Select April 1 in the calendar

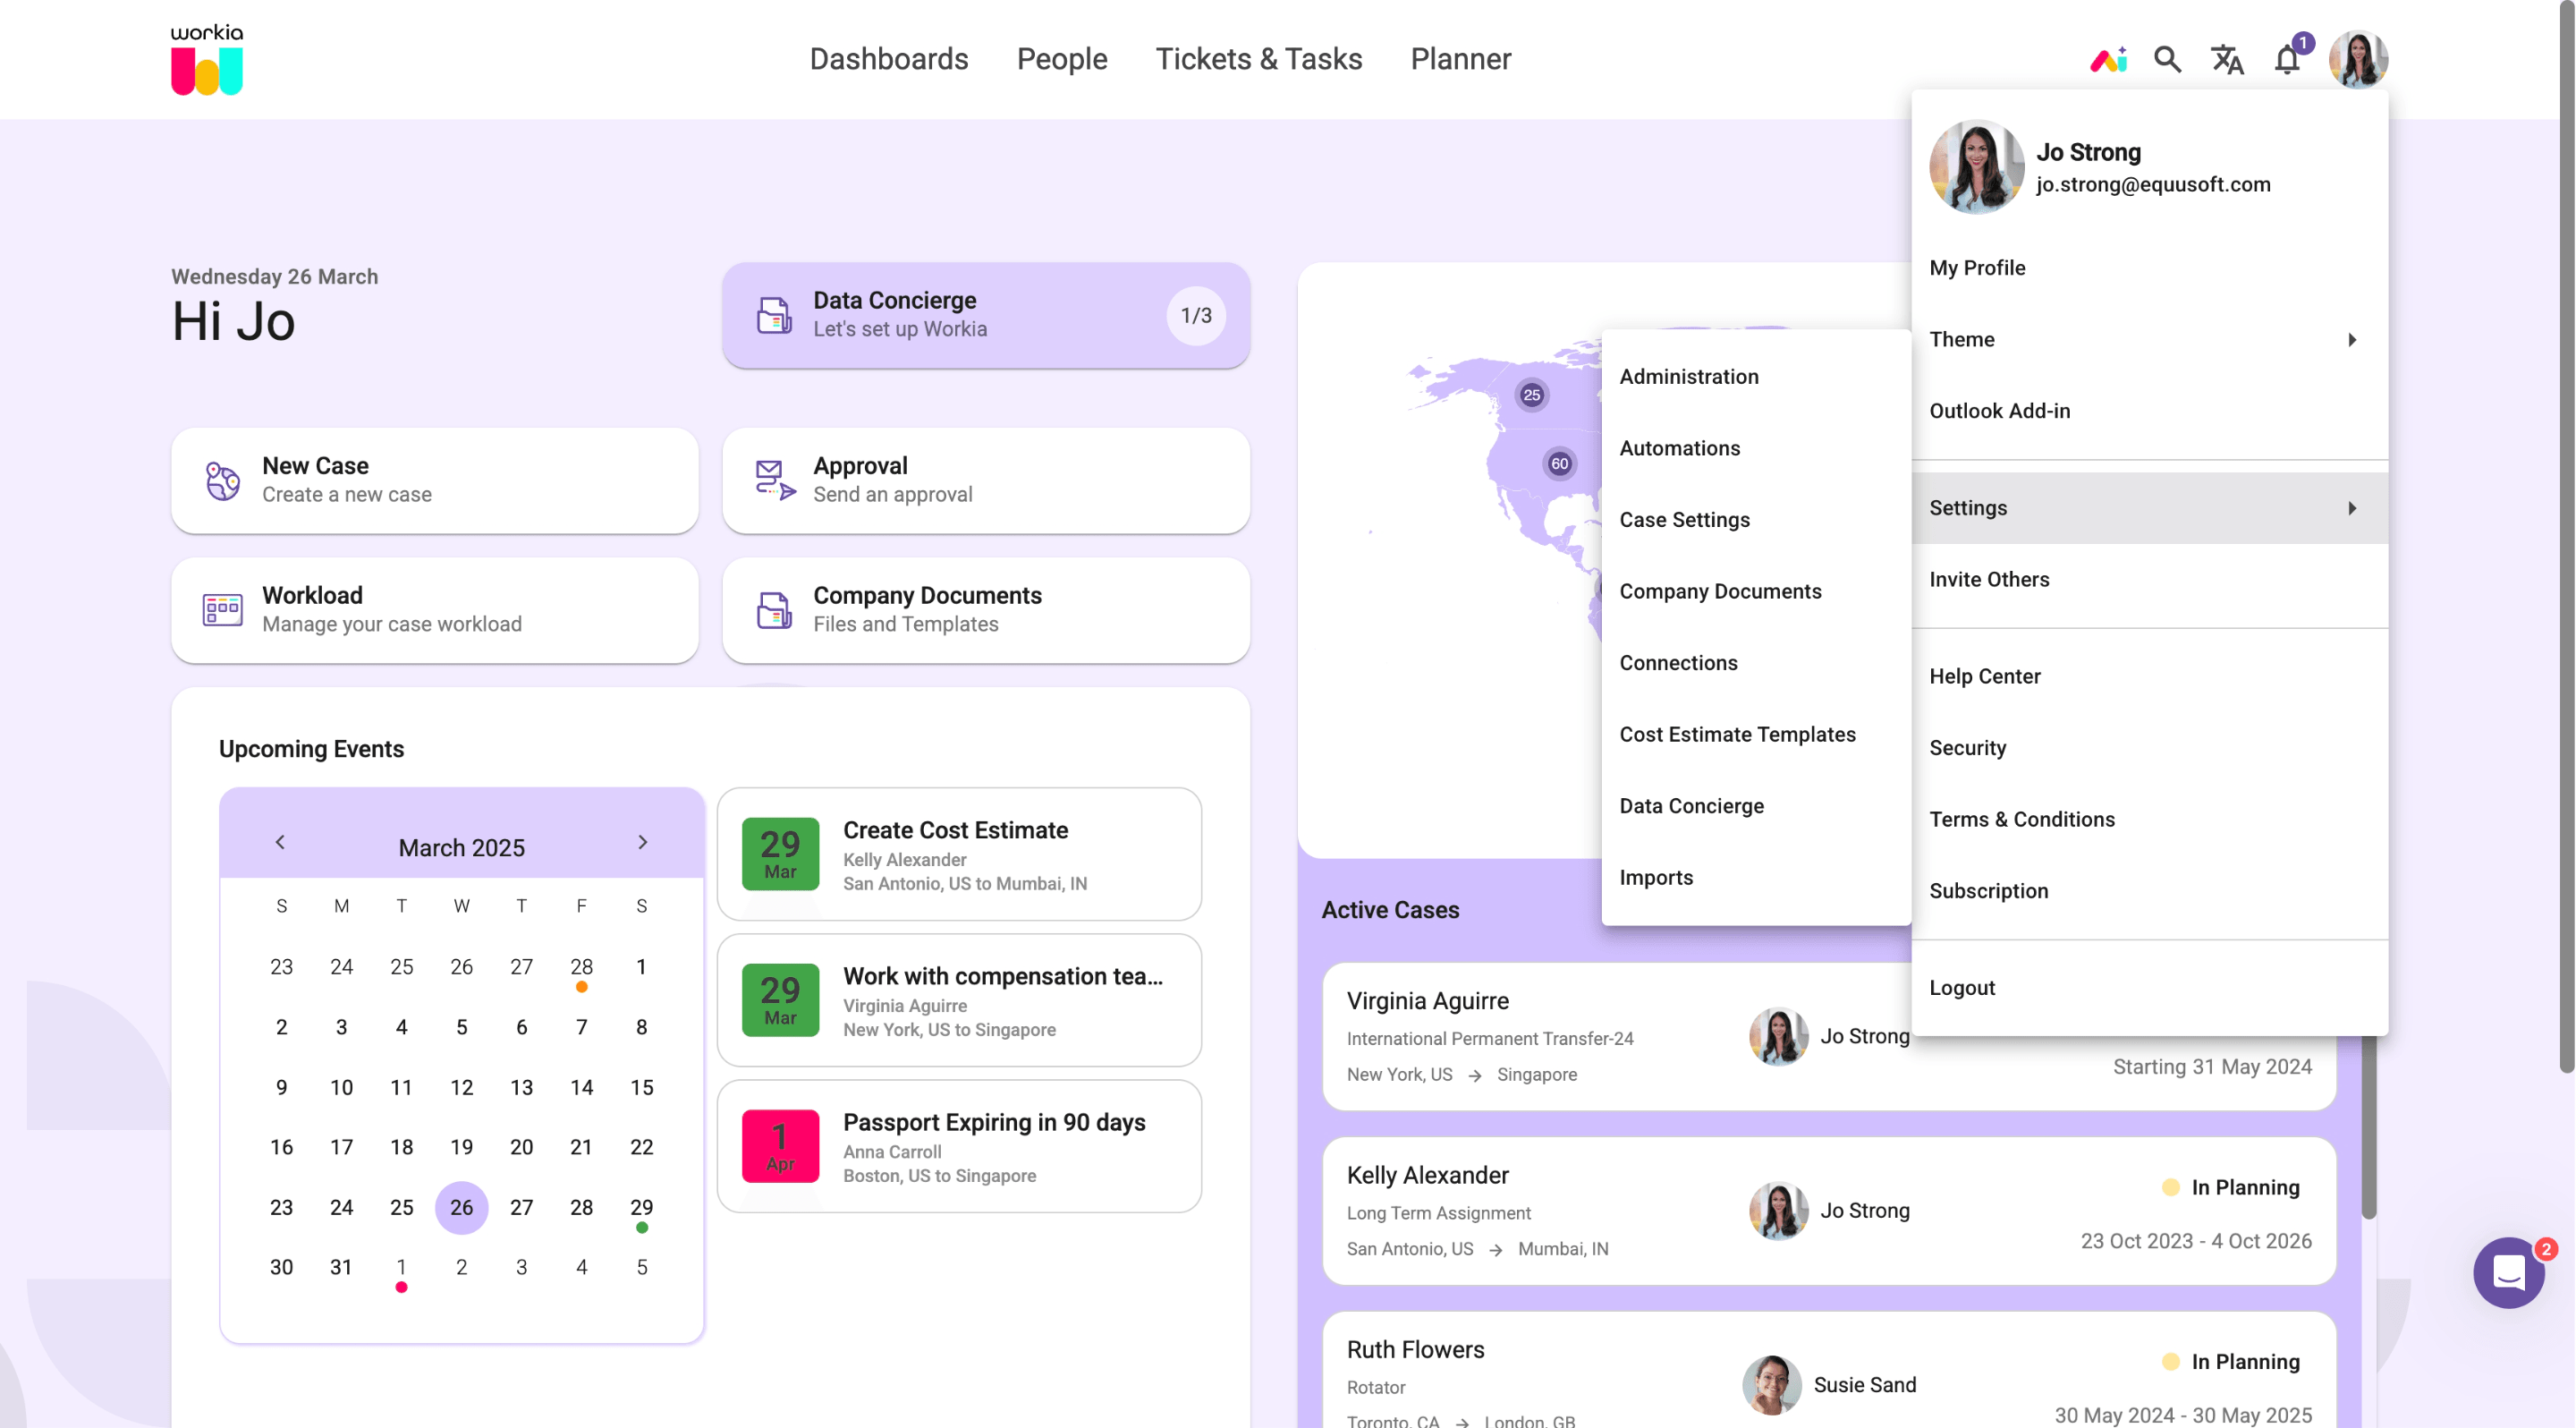pyautogui.click(x=401, y=1268)
